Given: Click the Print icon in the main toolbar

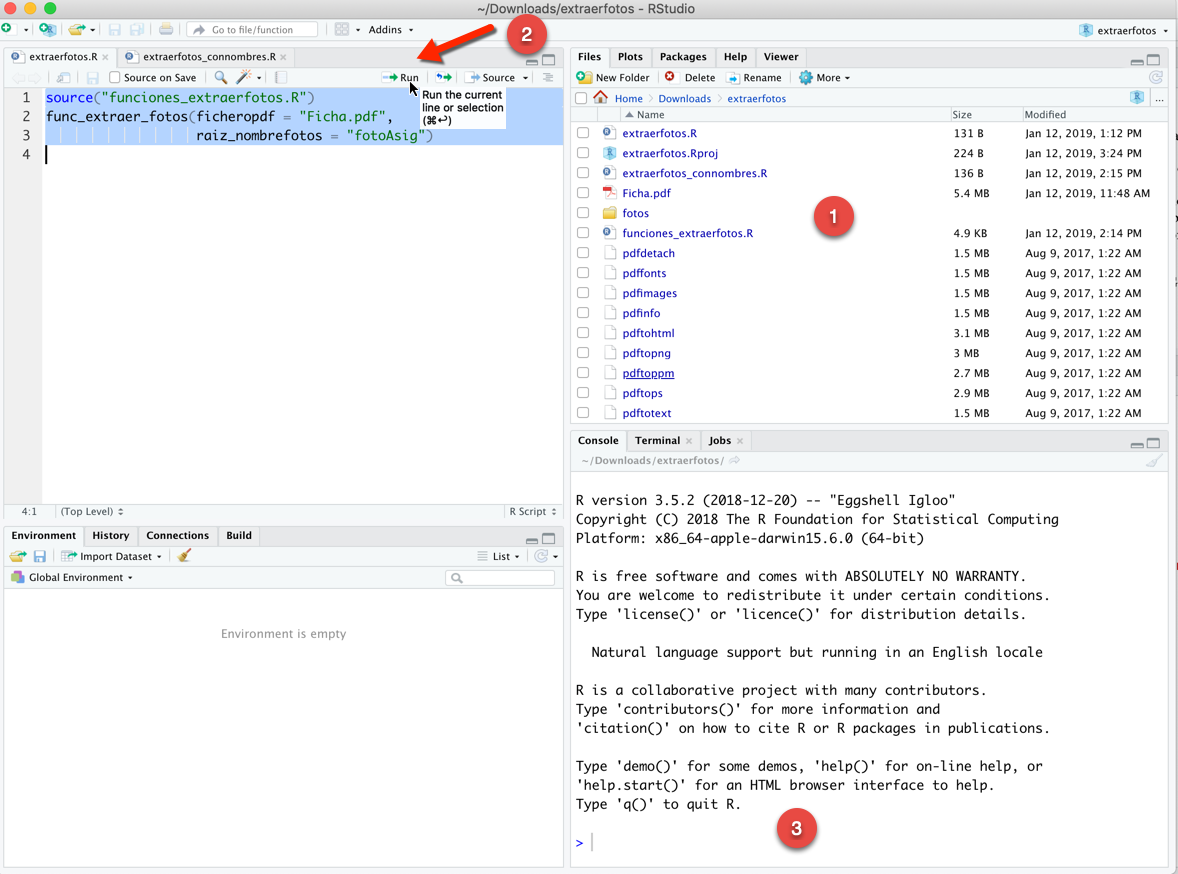Looking at the screenshot, I should pos(166,29).
